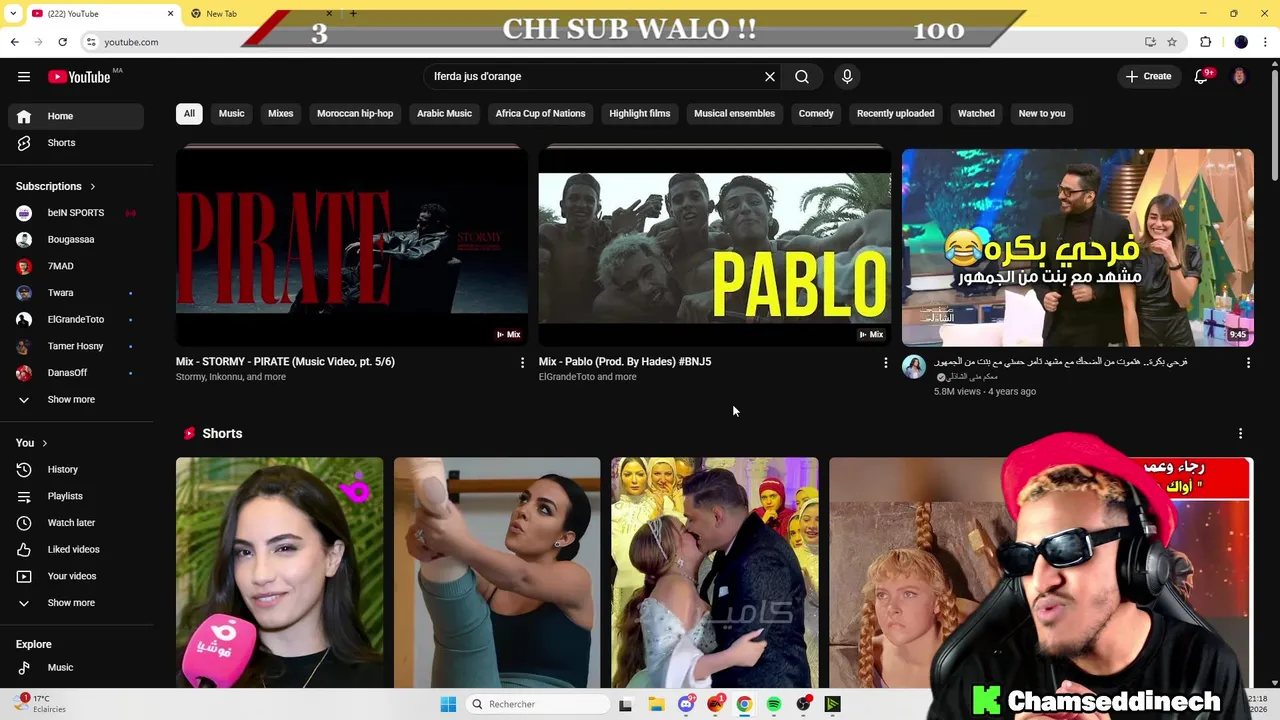Filter by Arabic Music chip
The image size is (1280, 720).
(444, 114)
